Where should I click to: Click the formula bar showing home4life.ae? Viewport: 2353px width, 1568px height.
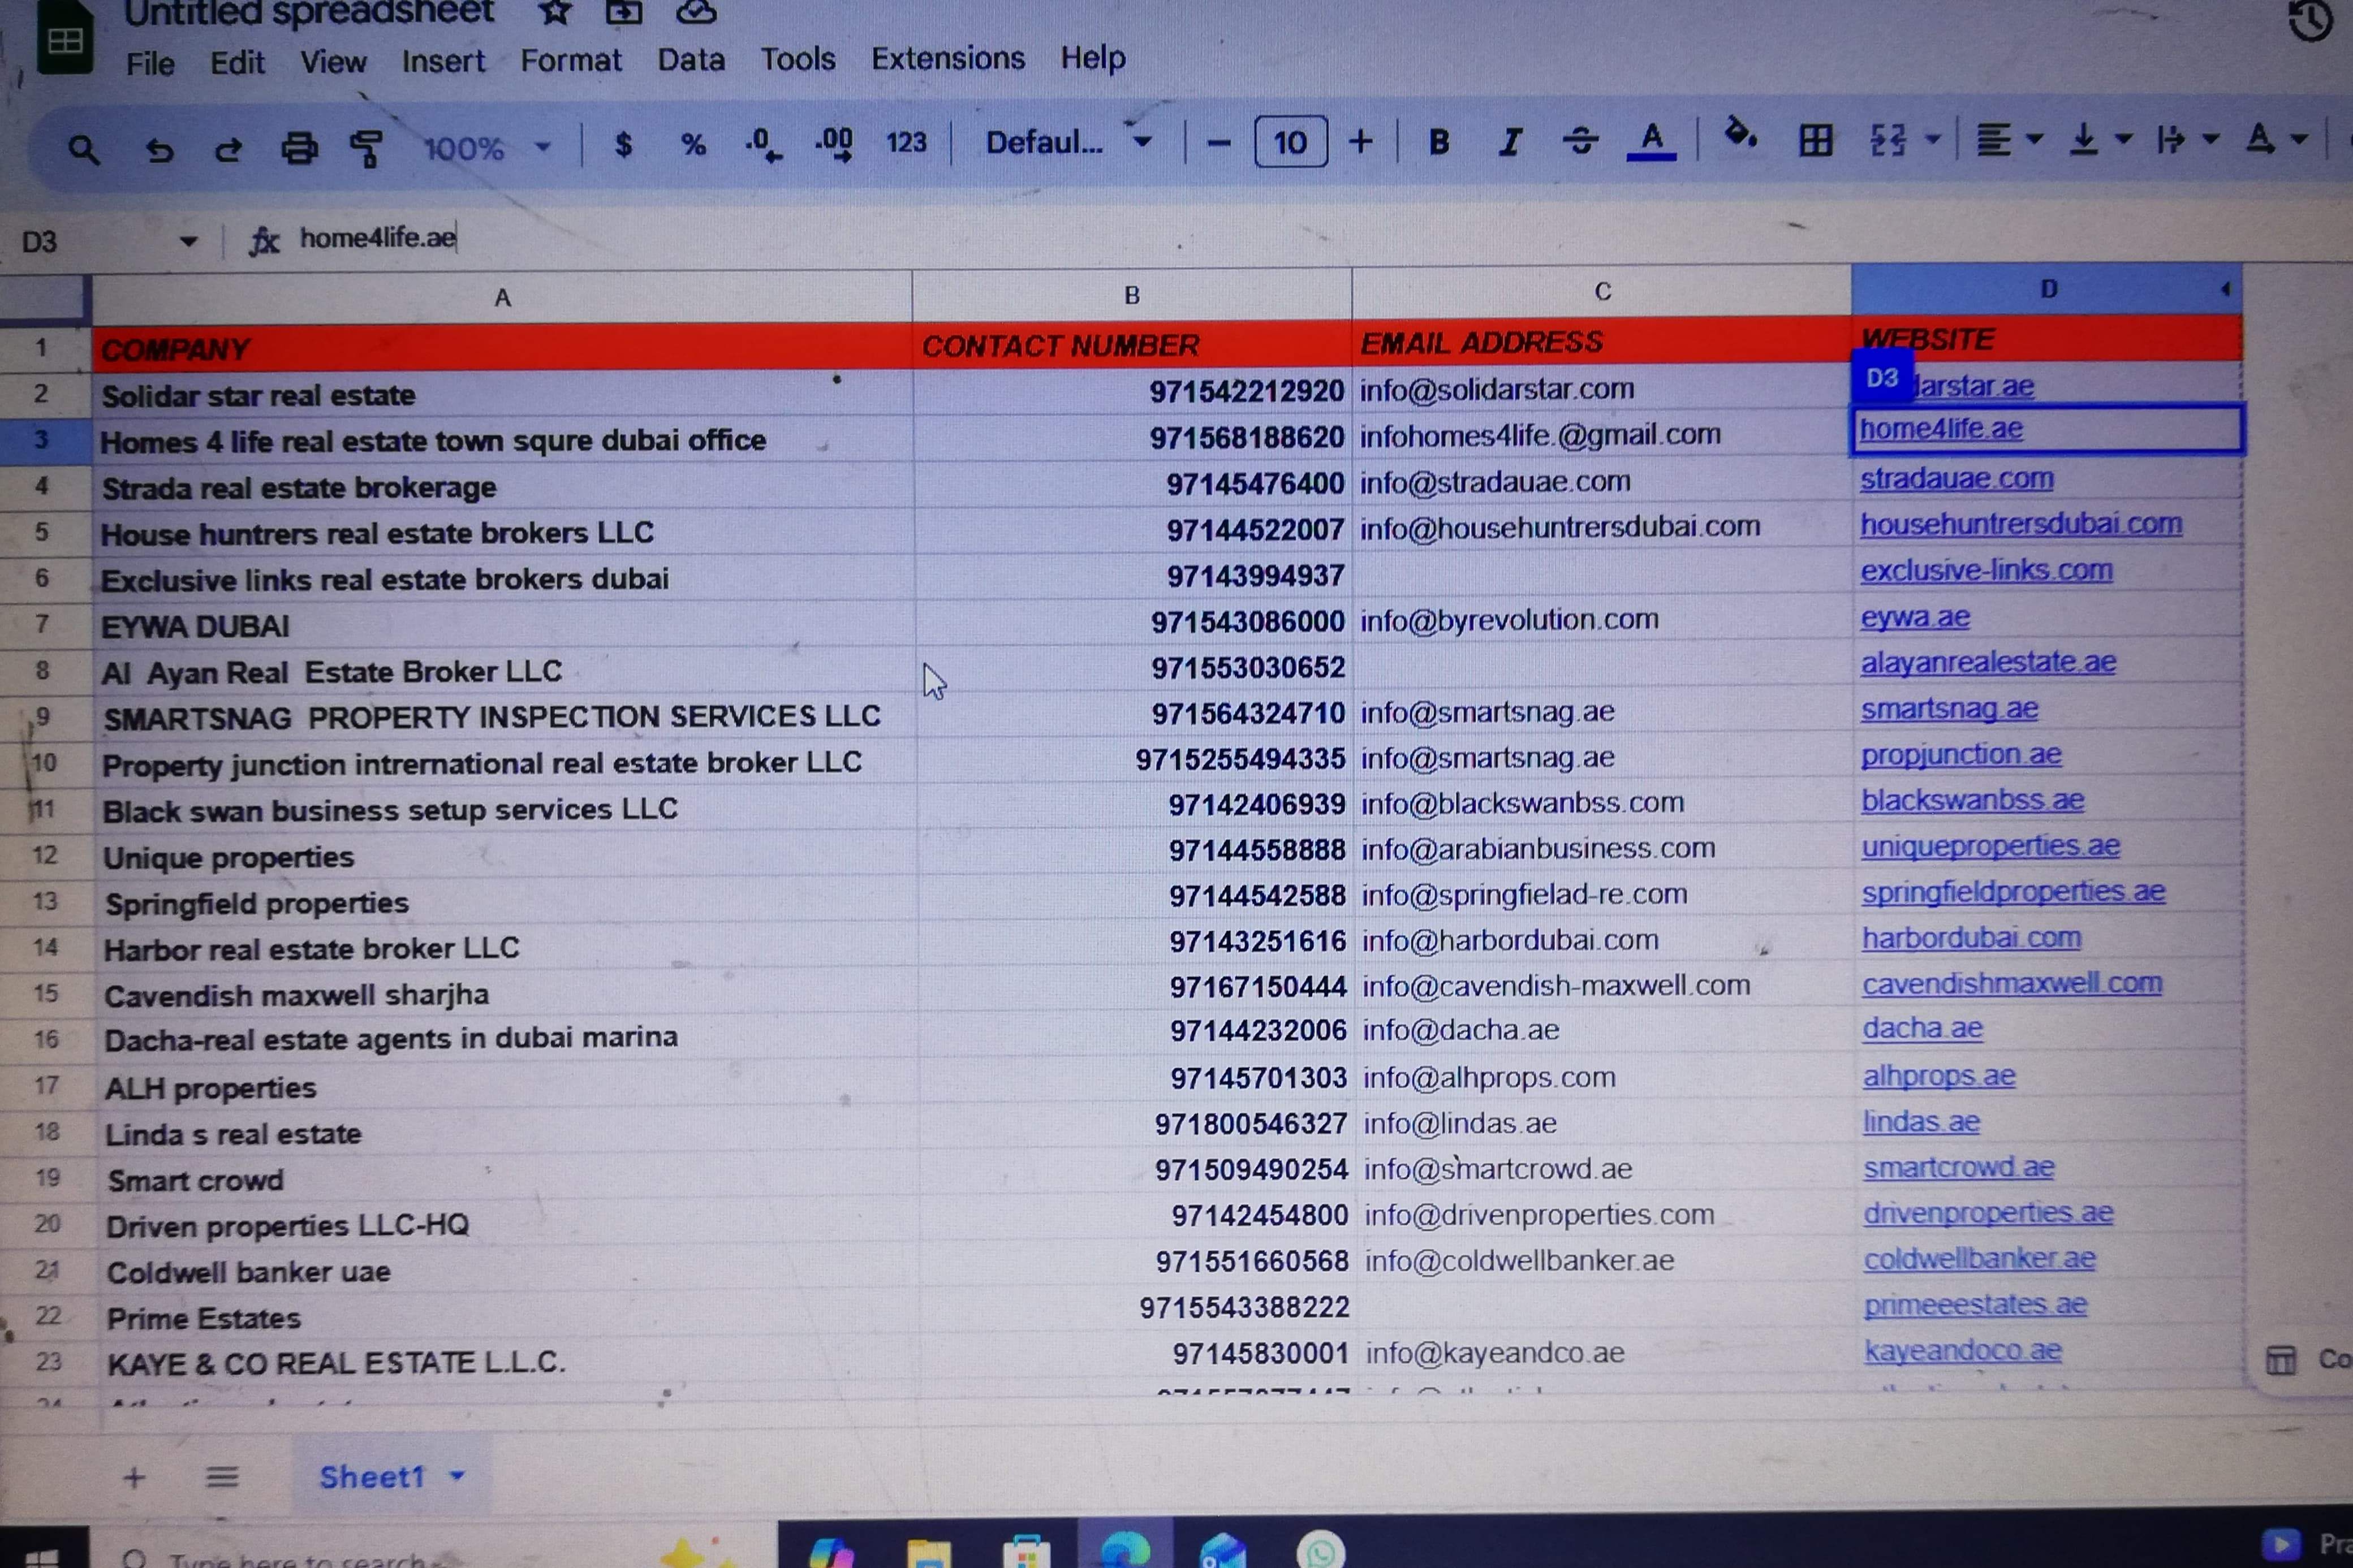coord(378,238)
